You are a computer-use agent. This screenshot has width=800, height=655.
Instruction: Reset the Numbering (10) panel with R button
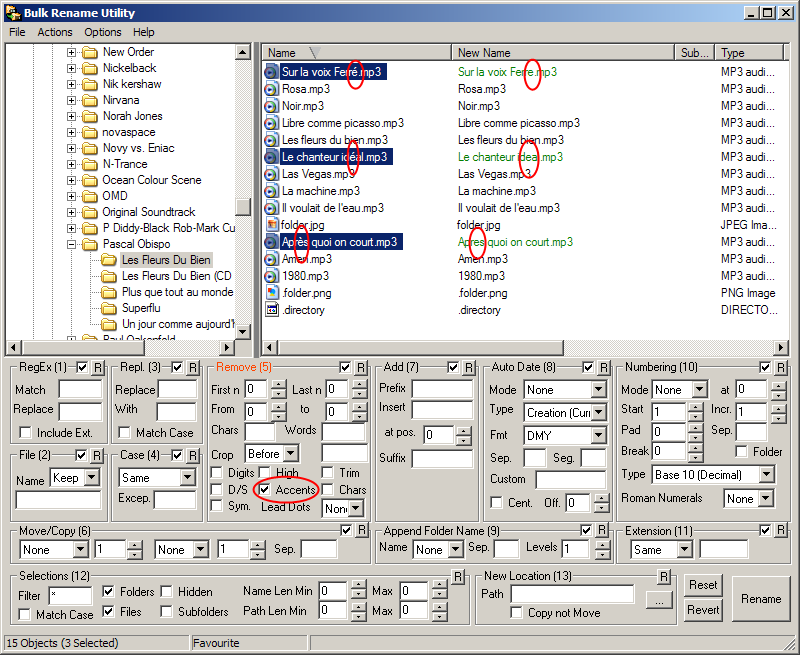click(x=781, y=367)
